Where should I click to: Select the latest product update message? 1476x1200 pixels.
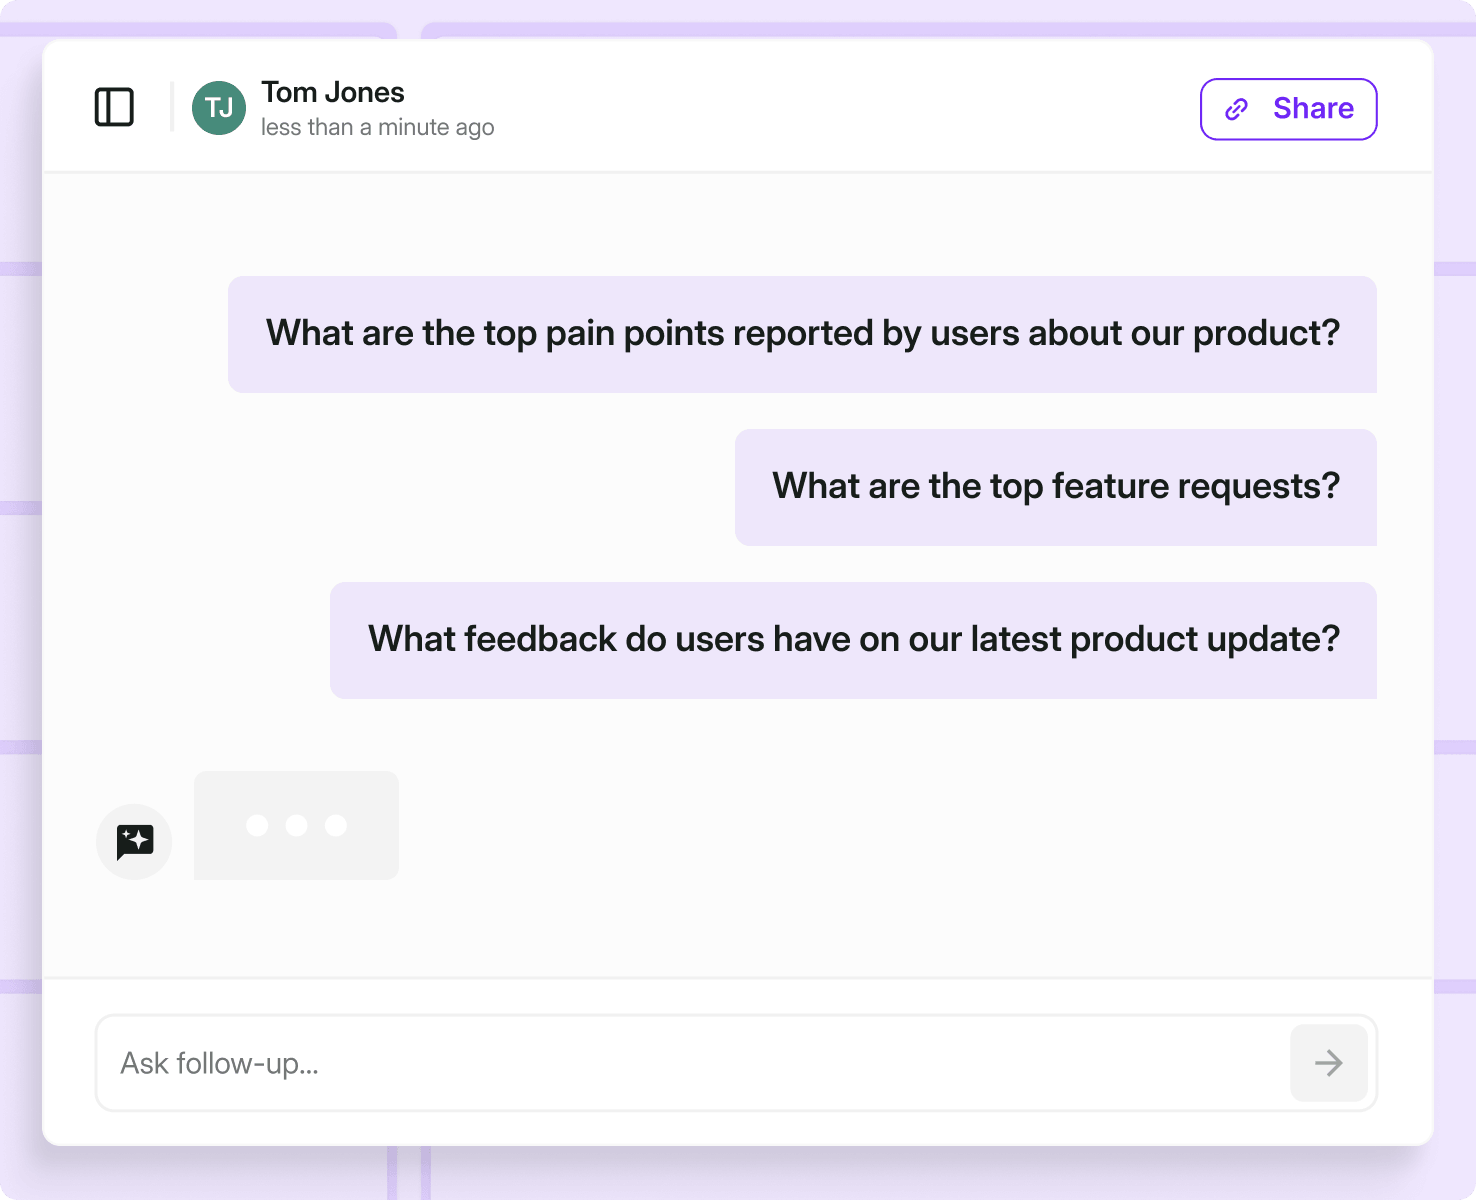tap(853, 640)
